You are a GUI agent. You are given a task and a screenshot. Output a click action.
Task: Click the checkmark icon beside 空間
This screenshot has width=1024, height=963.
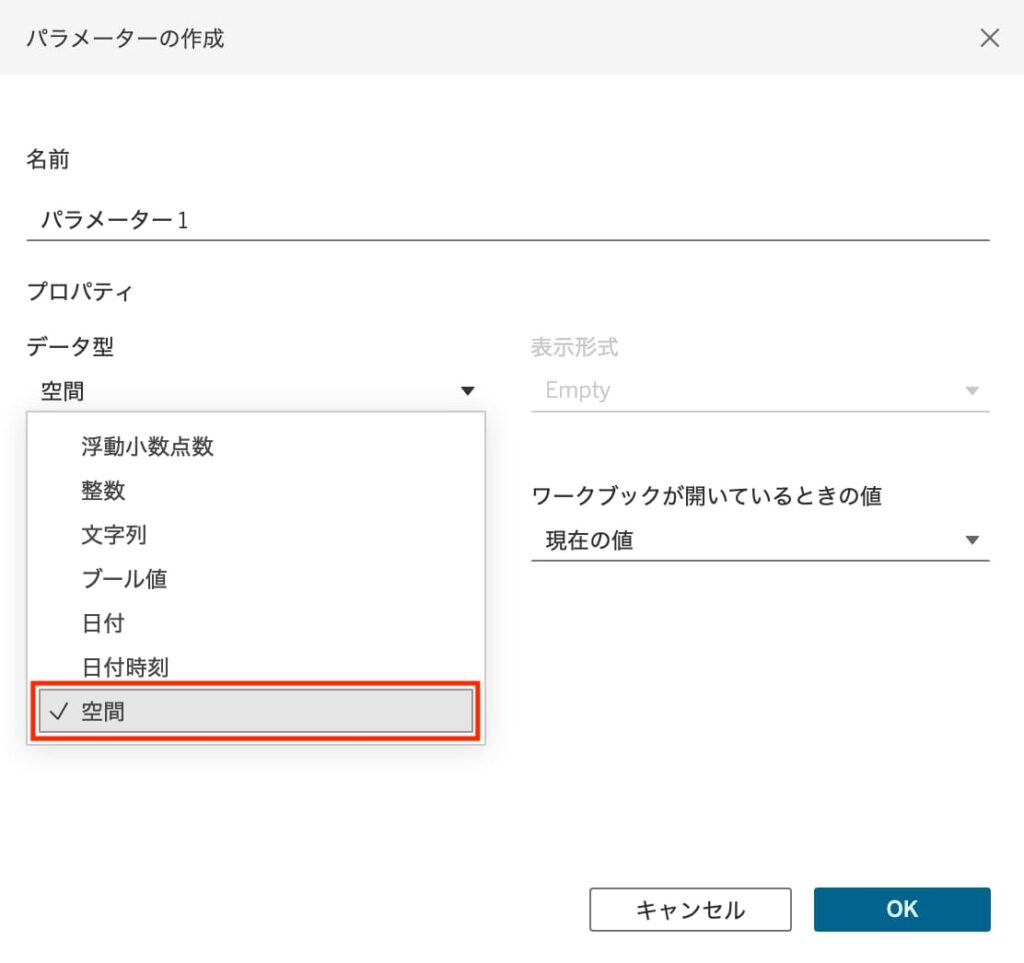tap(57, 712)
